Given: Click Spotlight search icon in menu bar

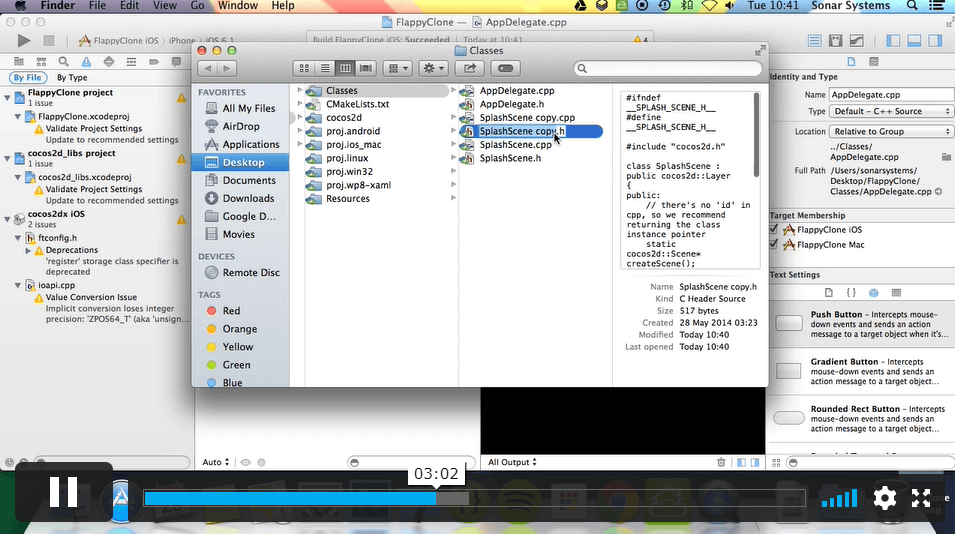Looking at the screenshot, I should [912, 5].
